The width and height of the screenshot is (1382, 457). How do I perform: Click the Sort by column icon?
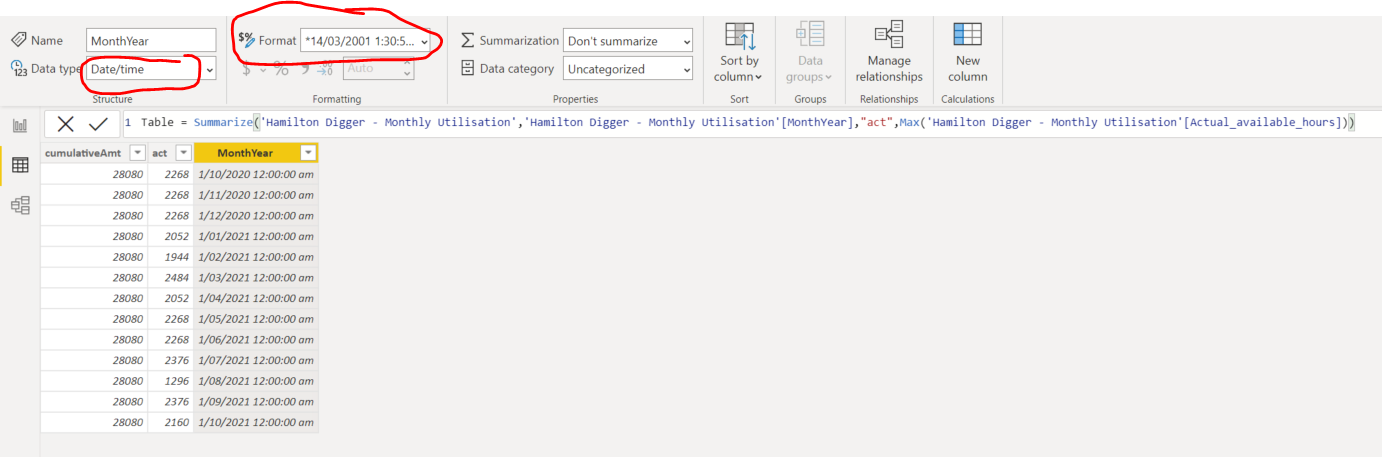(739, 37)
